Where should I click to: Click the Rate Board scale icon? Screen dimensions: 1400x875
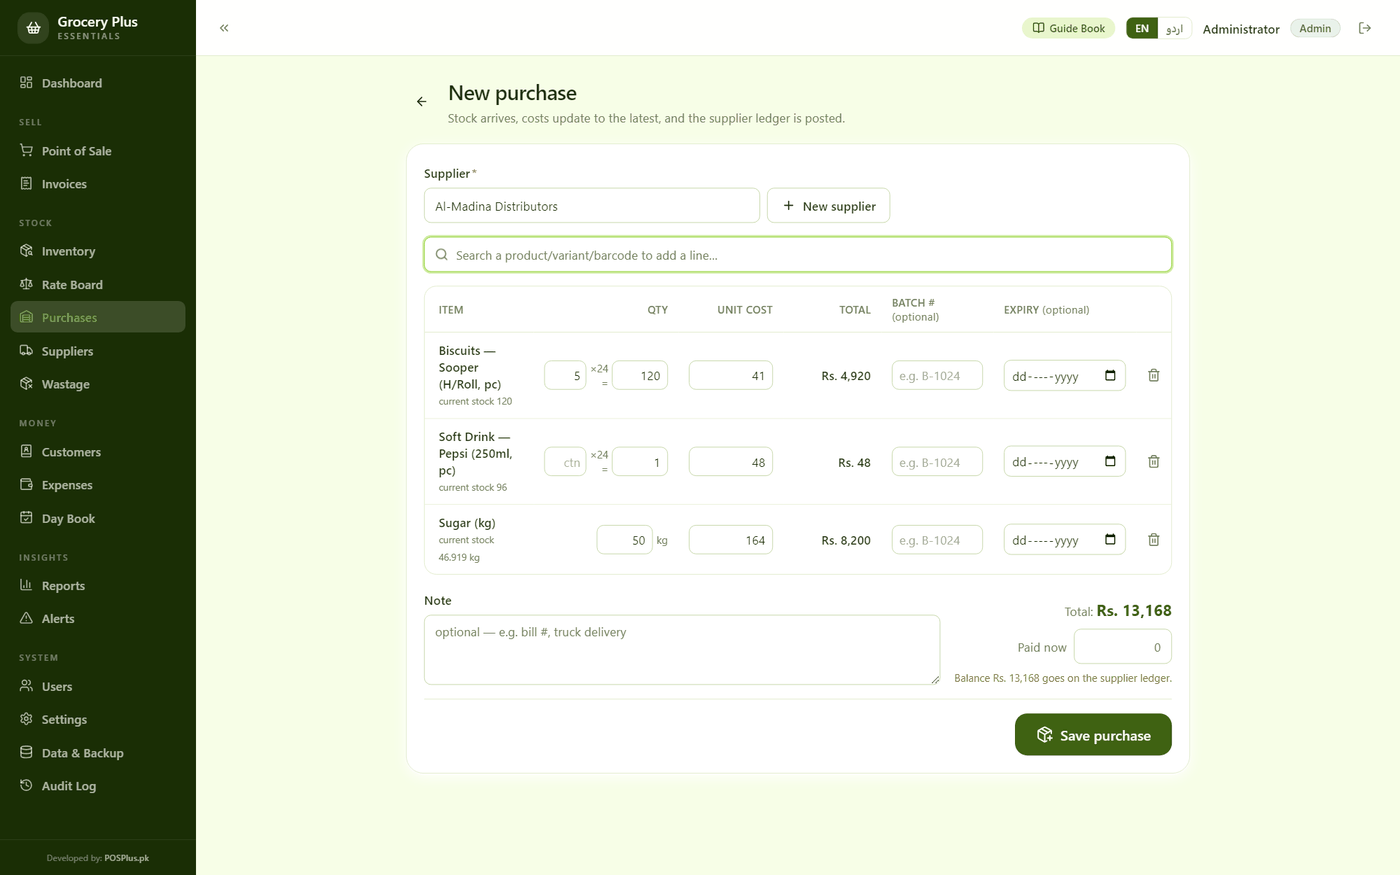coord(26,284)
